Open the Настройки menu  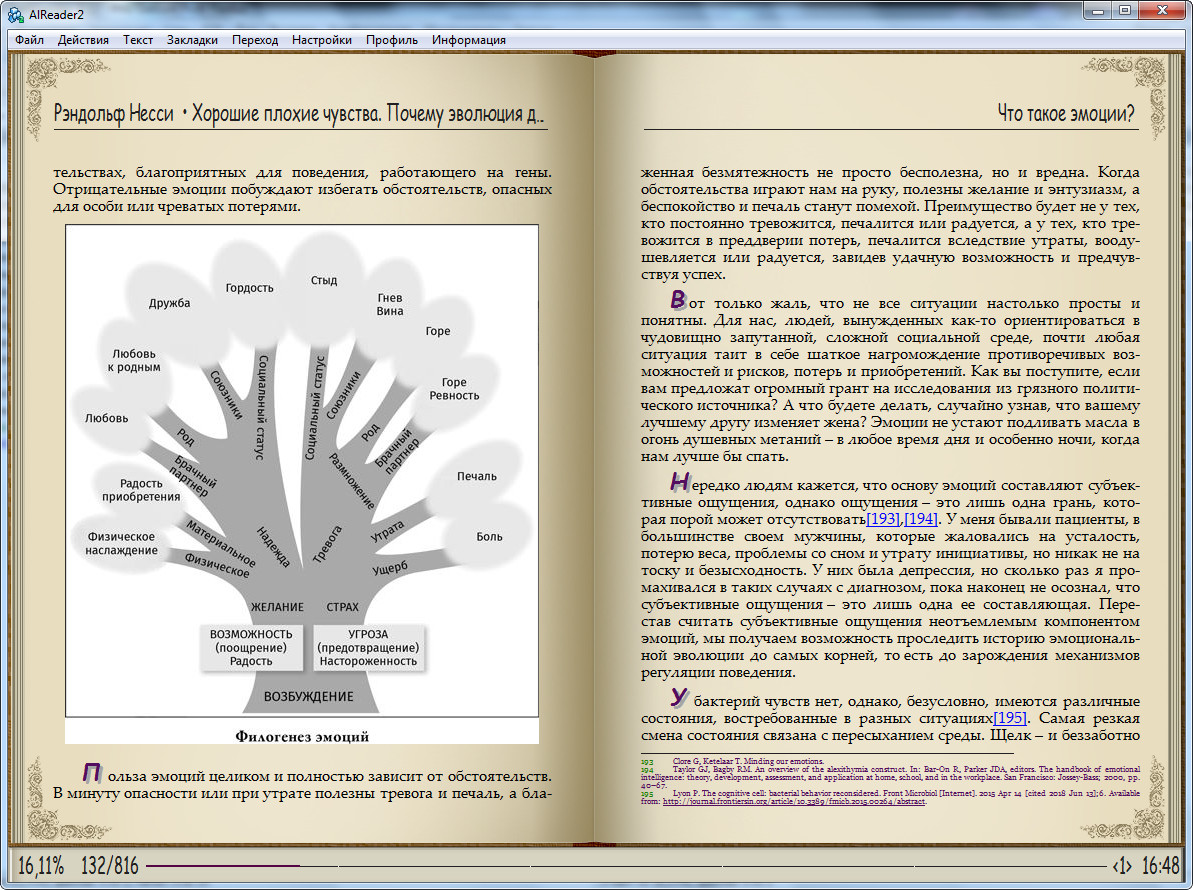(x=322, y=40)
